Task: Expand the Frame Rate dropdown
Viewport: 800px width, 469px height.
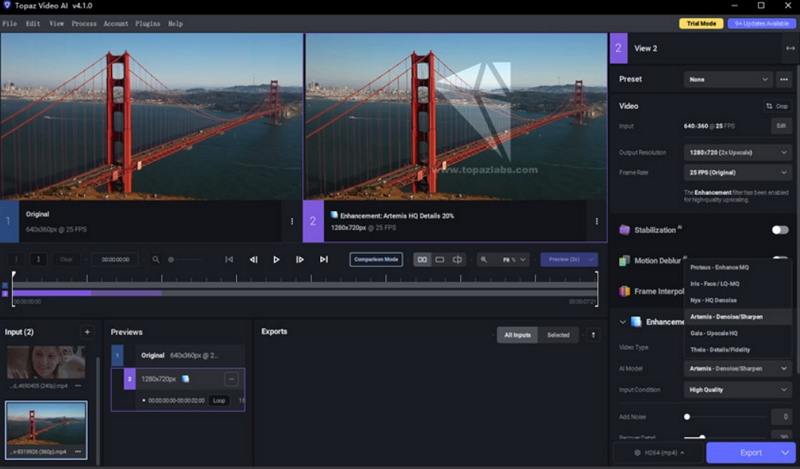Action: (x=737, y=172)
